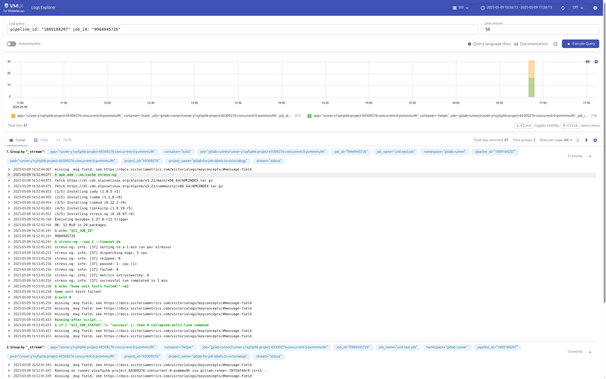Expand the '$ apk add --no-cache stress-ng' log row
This screenshot has height=379, width=606.
302,175
